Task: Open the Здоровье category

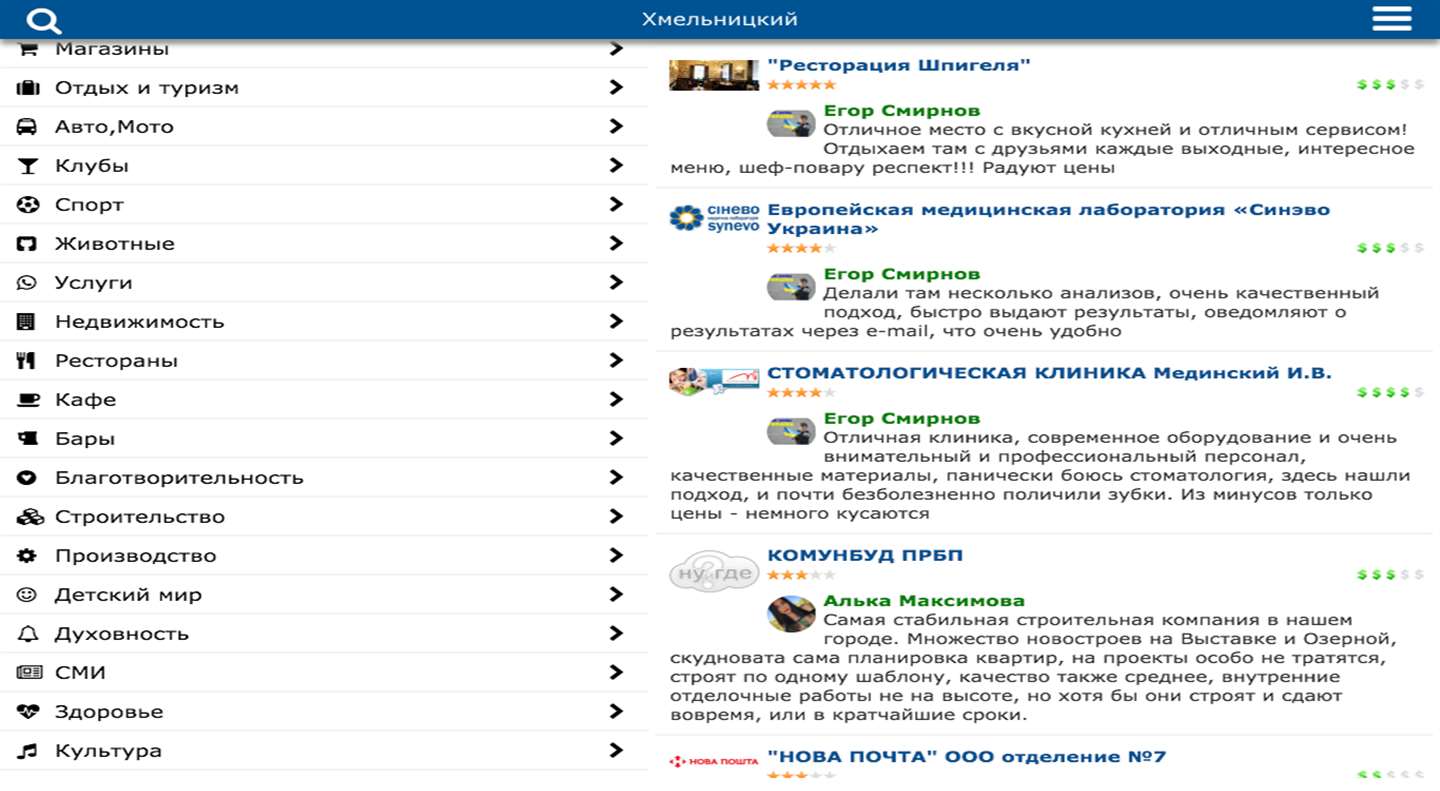Action: point(324,712)
